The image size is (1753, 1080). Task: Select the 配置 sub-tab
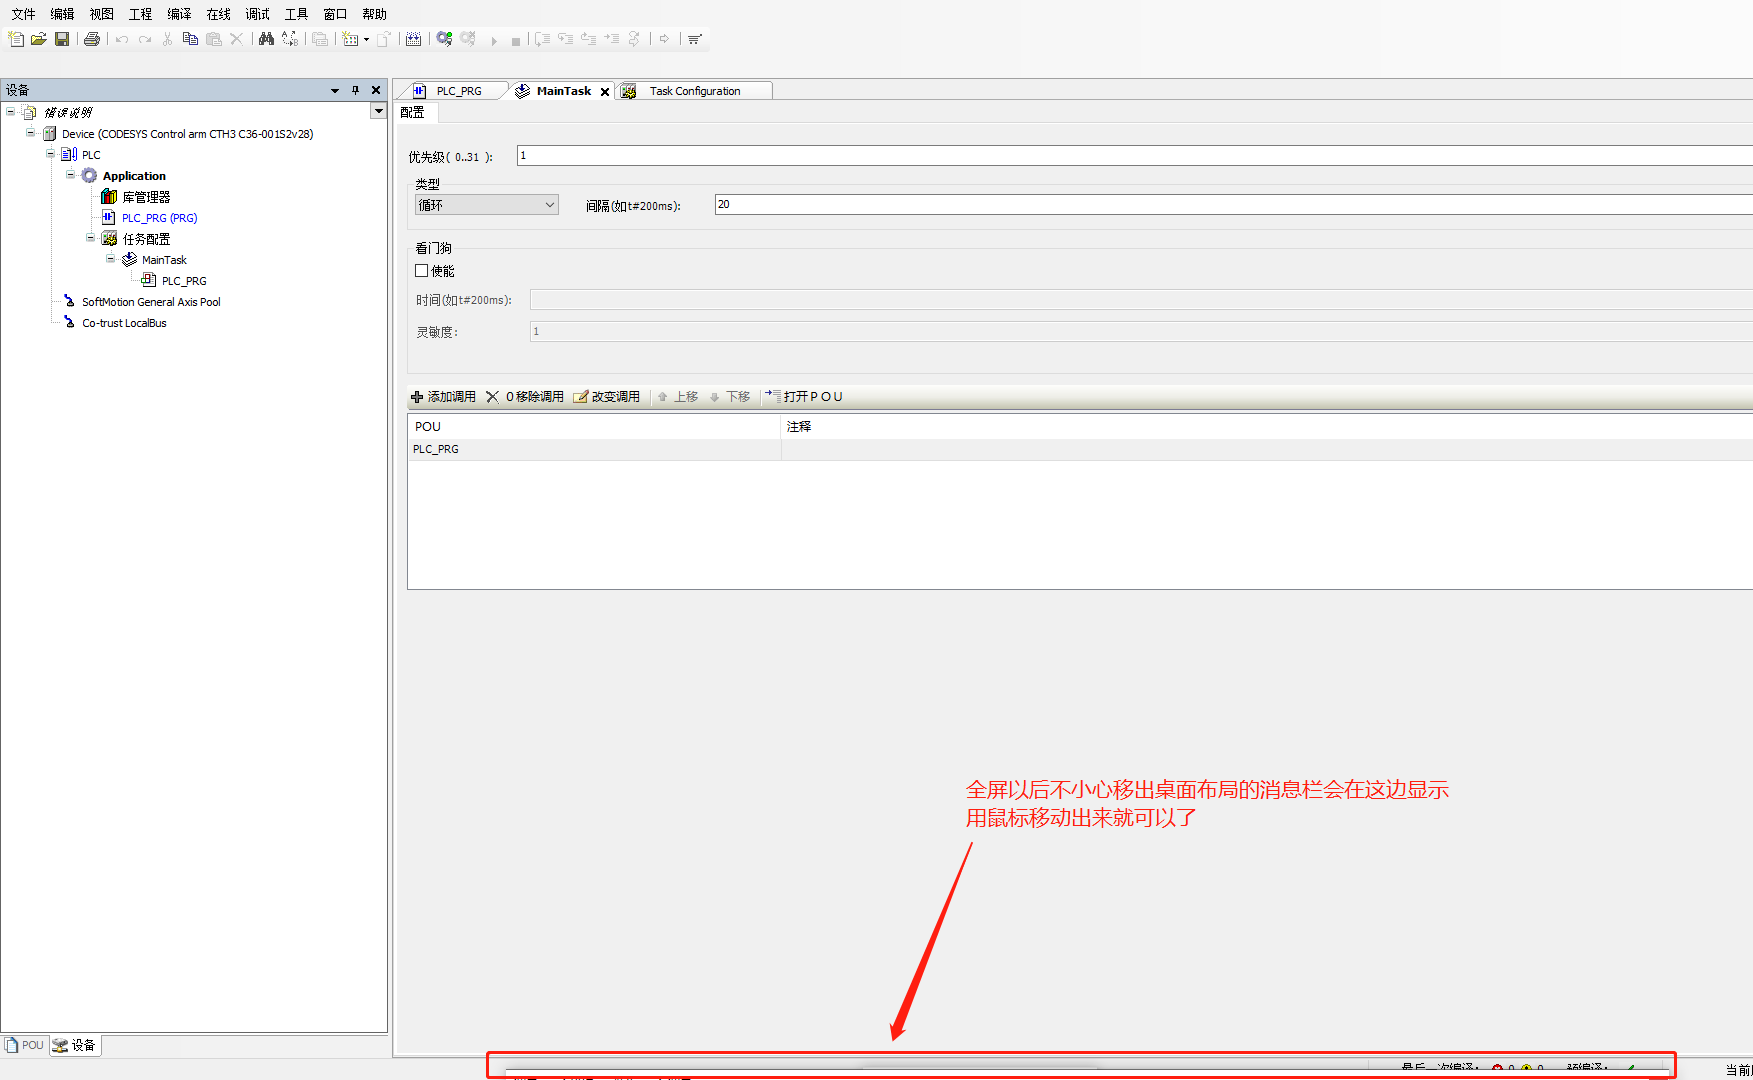(x=412, y=112)
